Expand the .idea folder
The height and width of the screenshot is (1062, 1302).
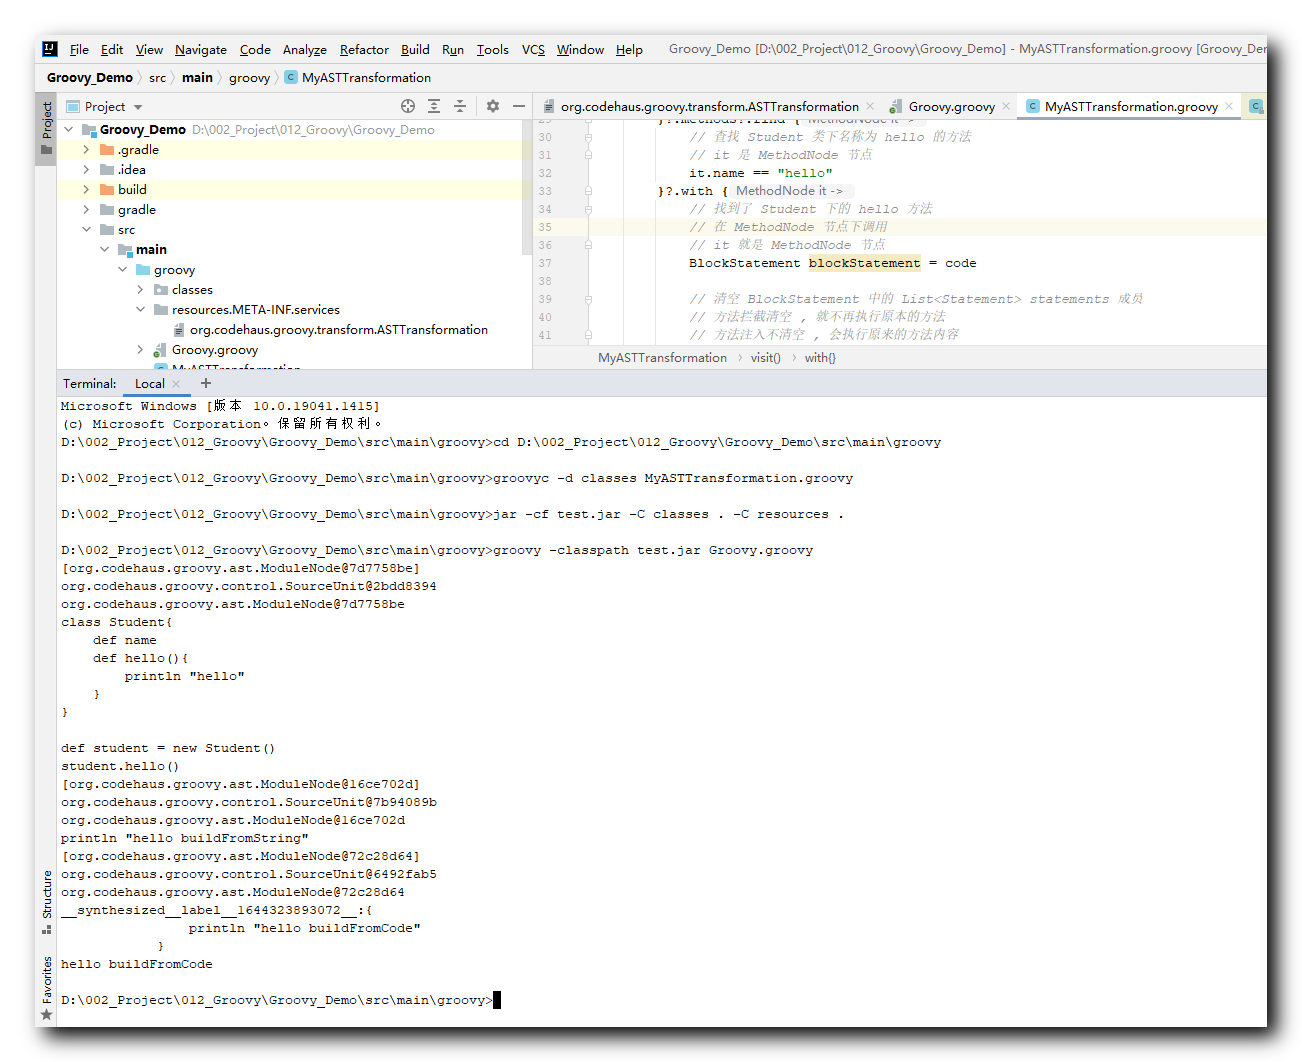86,170
